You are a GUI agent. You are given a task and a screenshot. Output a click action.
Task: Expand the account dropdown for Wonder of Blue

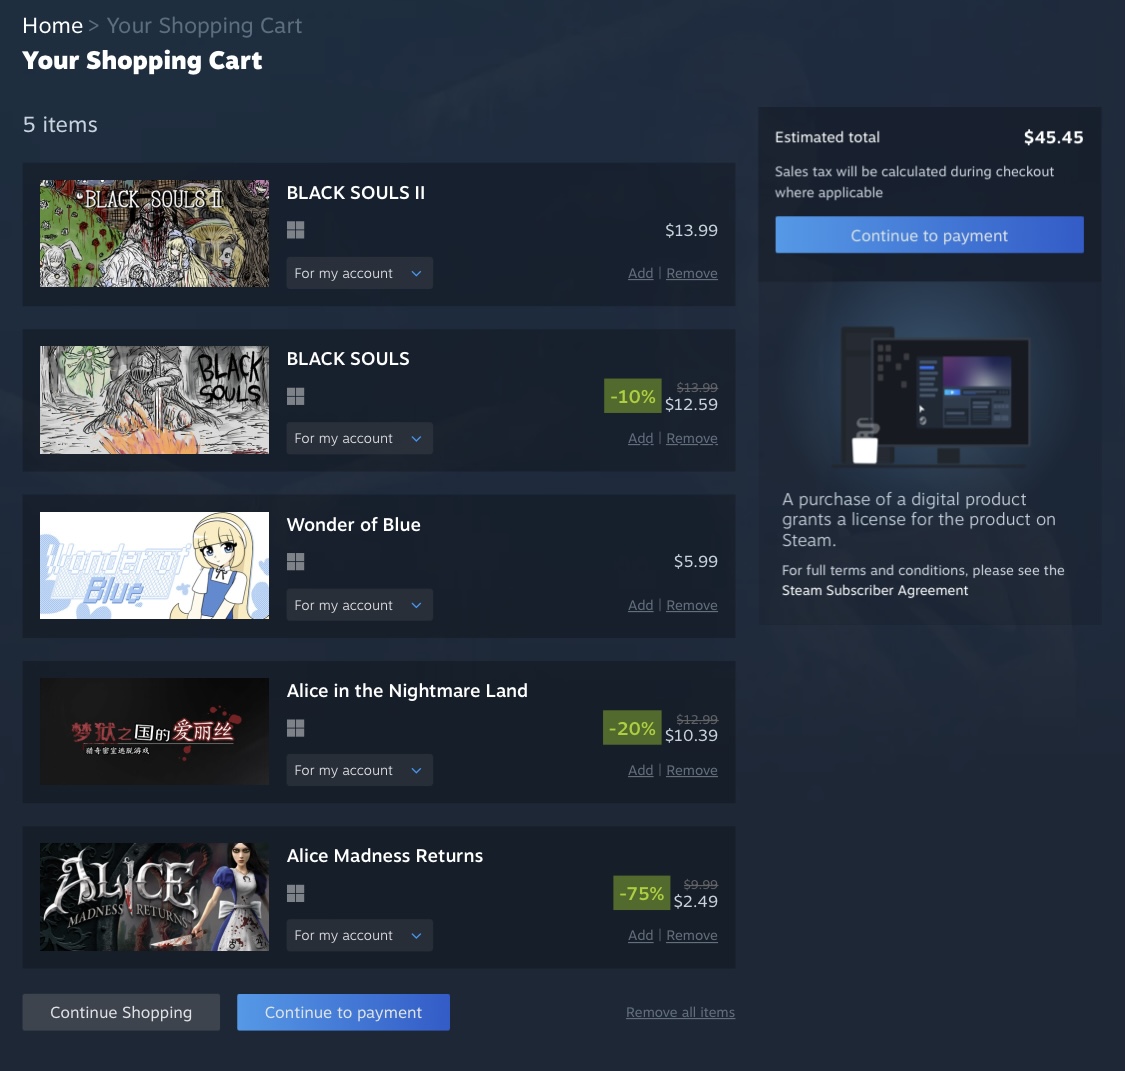pyautogui.click(x=359, y=605)
